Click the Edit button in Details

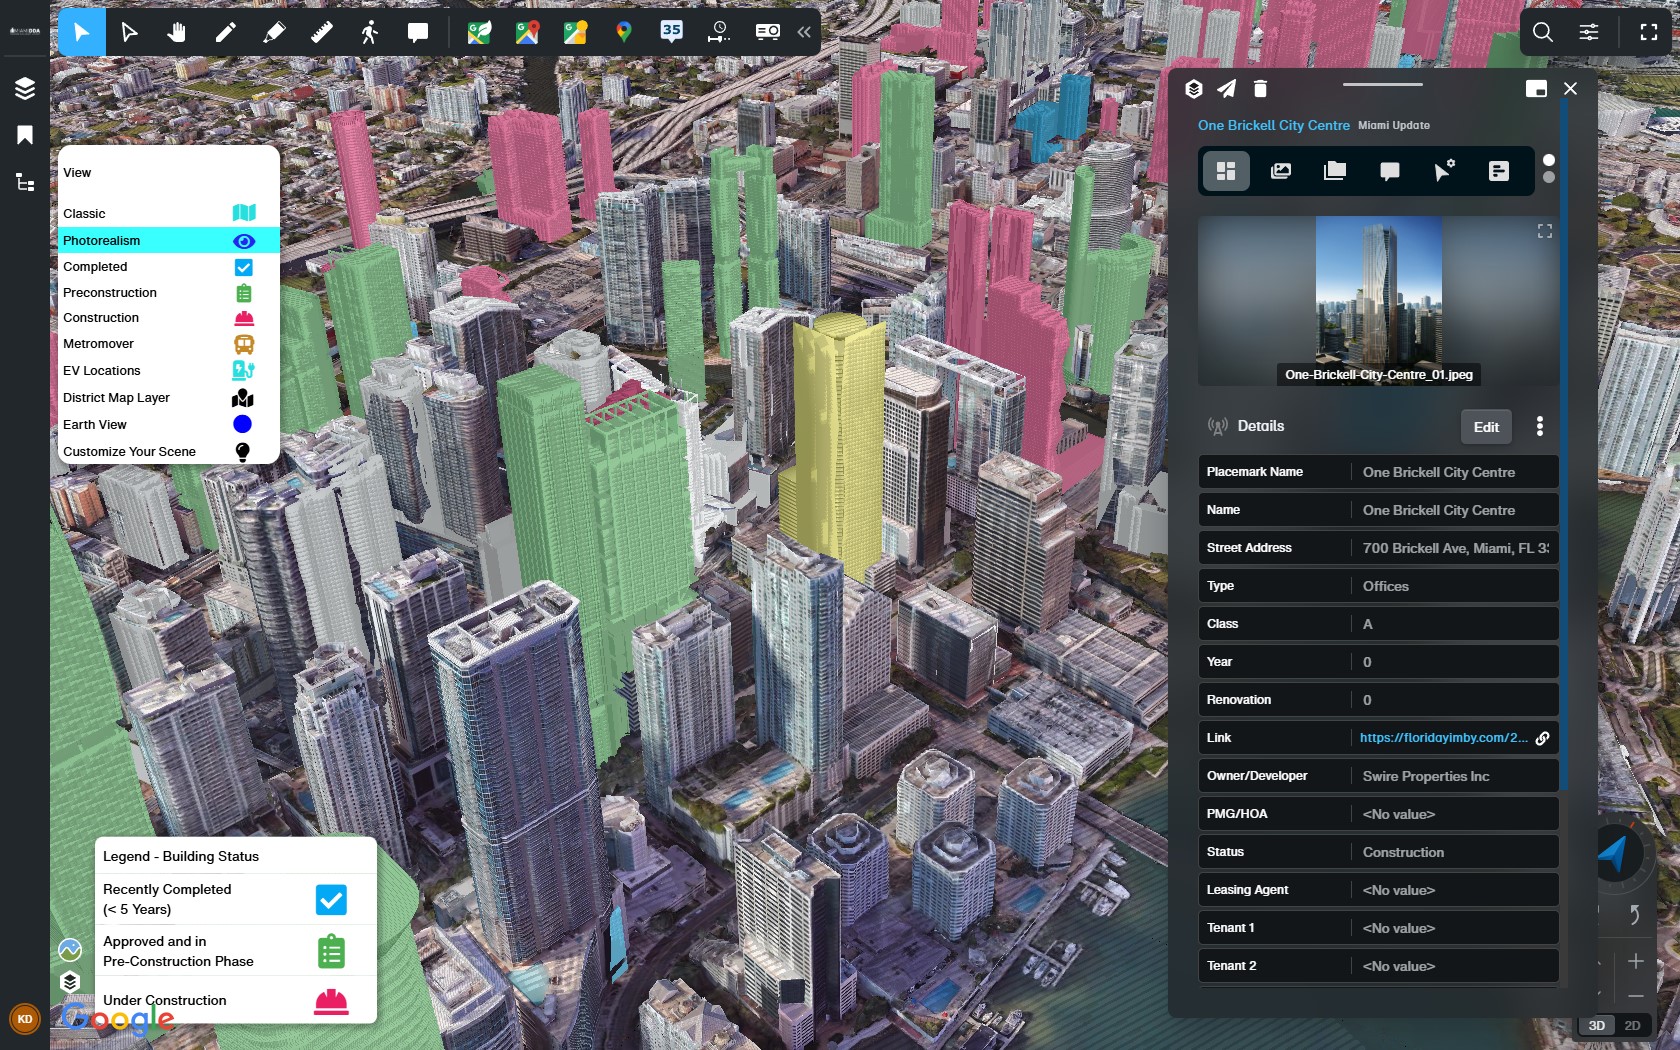(x=1486, y=427)
